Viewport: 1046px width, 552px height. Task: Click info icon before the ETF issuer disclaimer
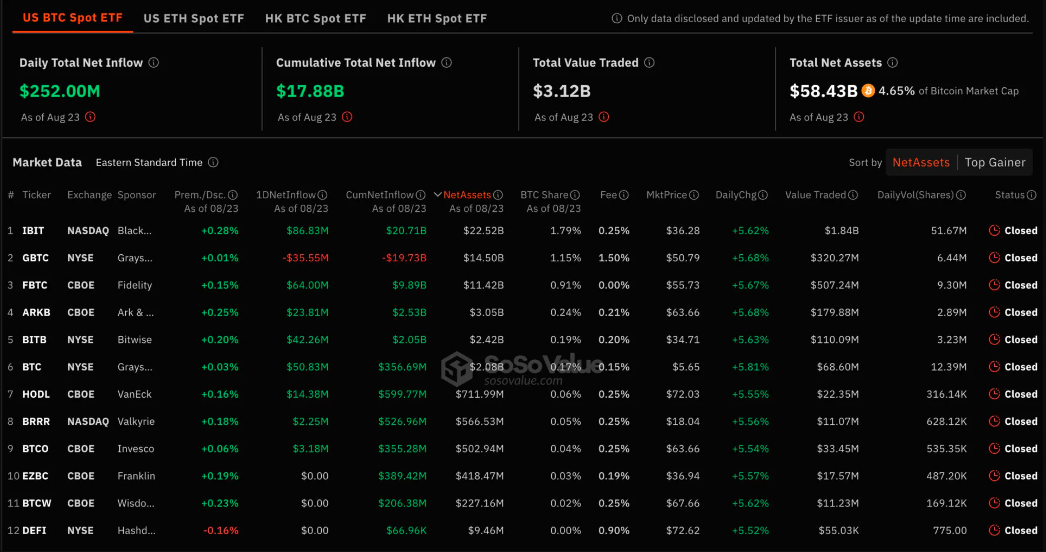point(617,19)
